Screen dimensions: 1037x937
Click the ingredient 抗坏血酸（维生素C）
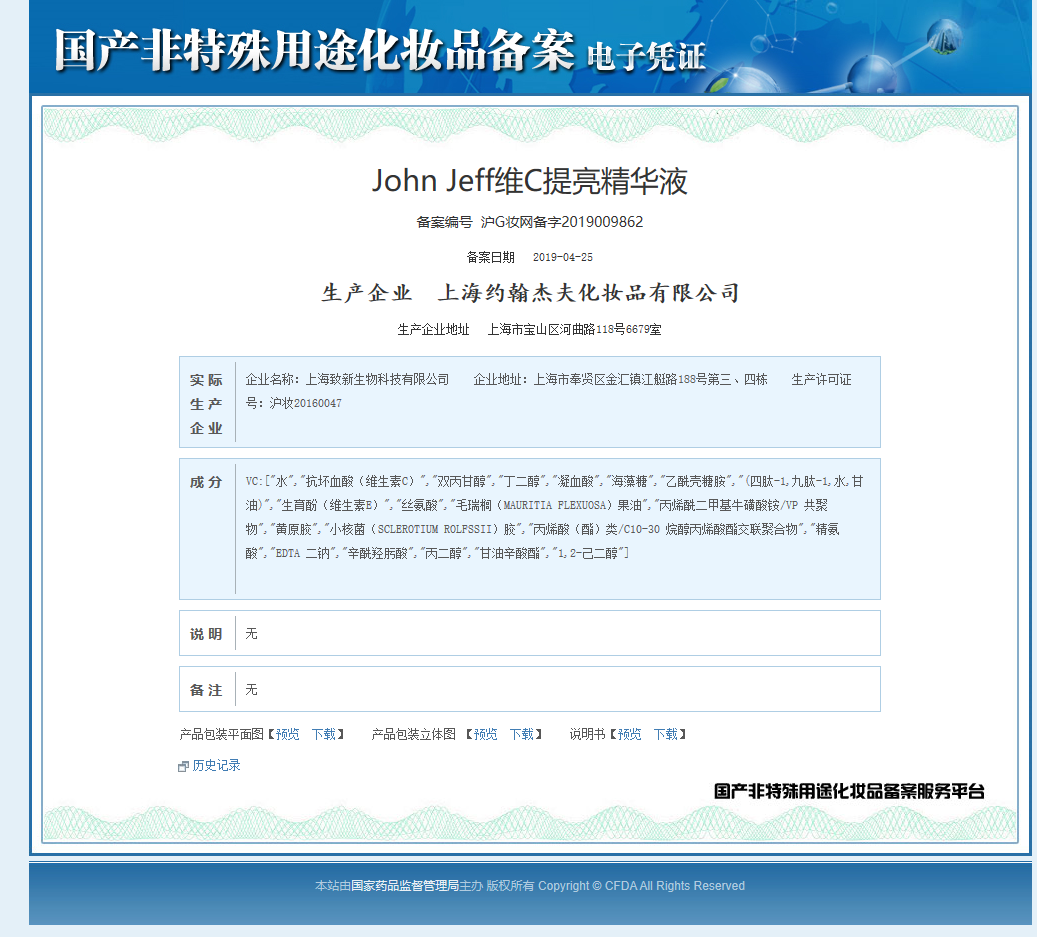364,481
